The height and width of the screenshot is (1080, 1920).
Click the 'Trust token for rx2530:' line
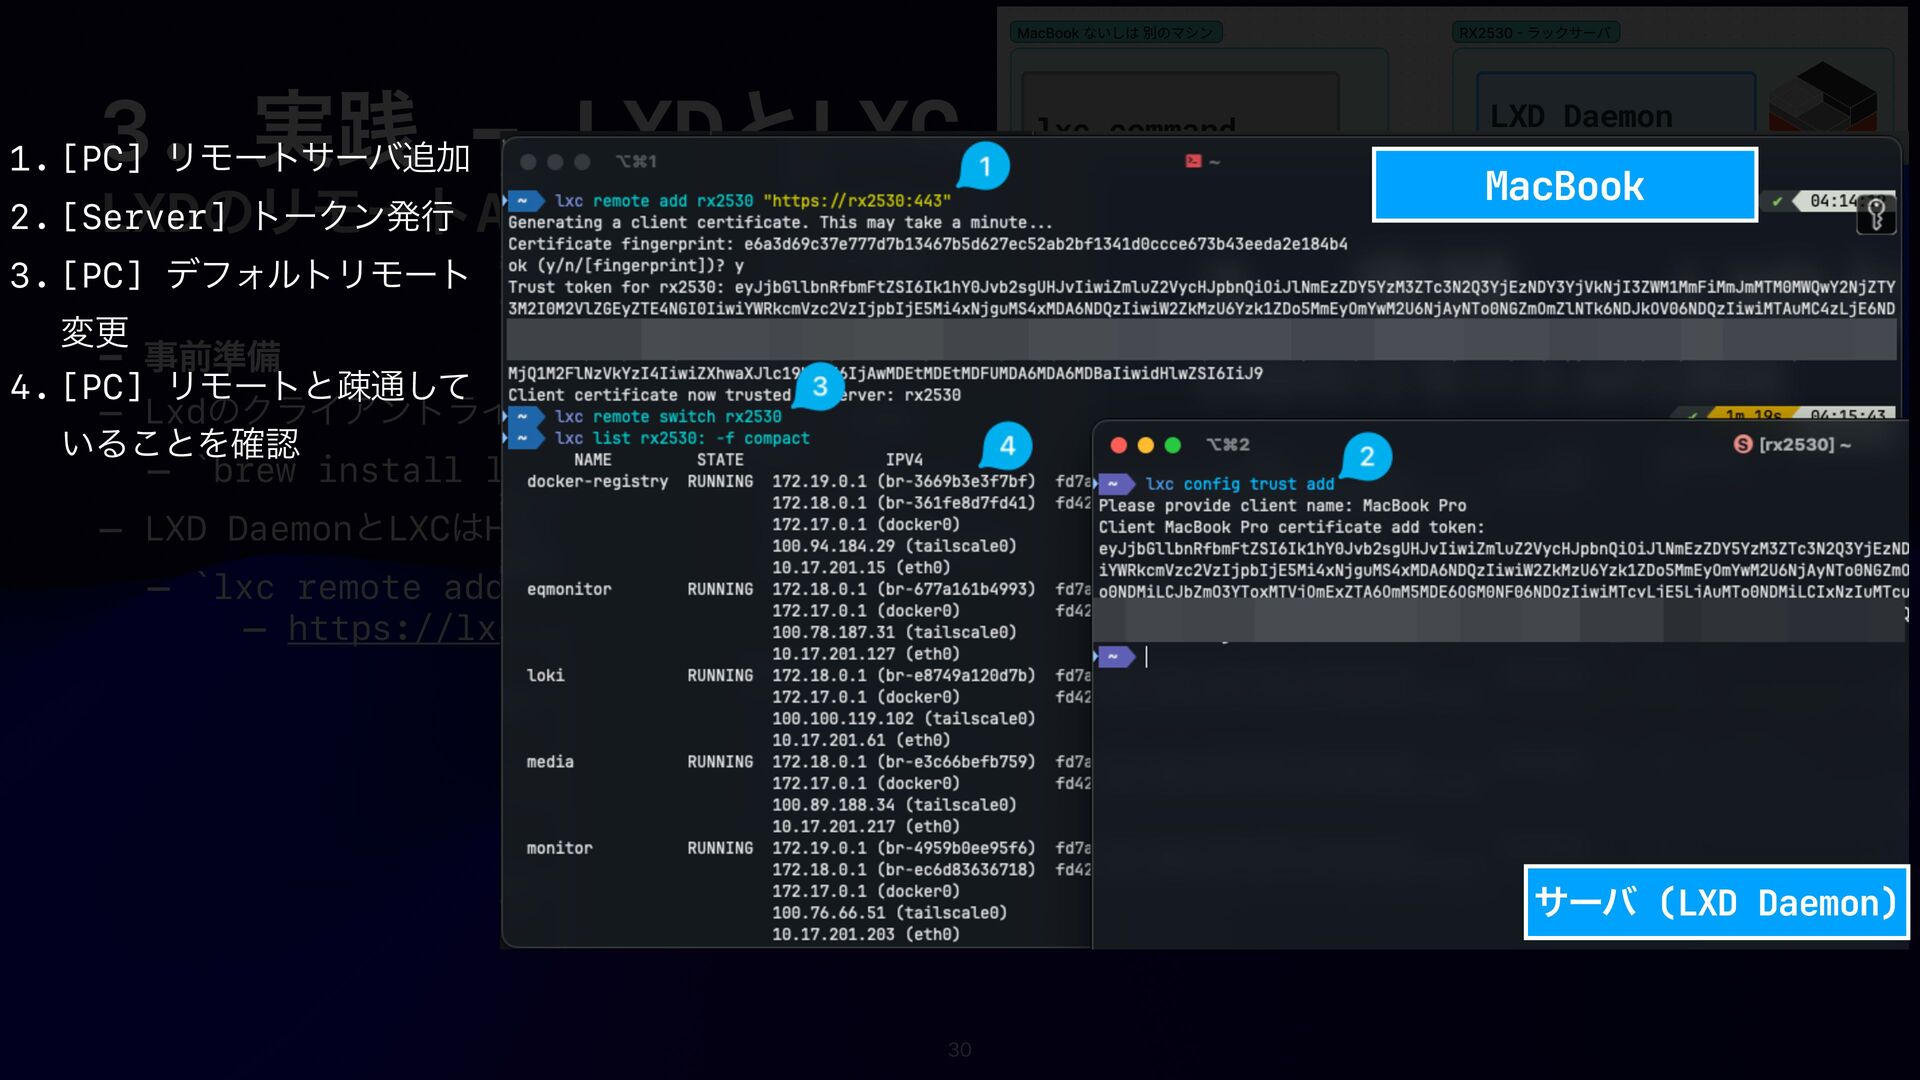(1201, 287)
